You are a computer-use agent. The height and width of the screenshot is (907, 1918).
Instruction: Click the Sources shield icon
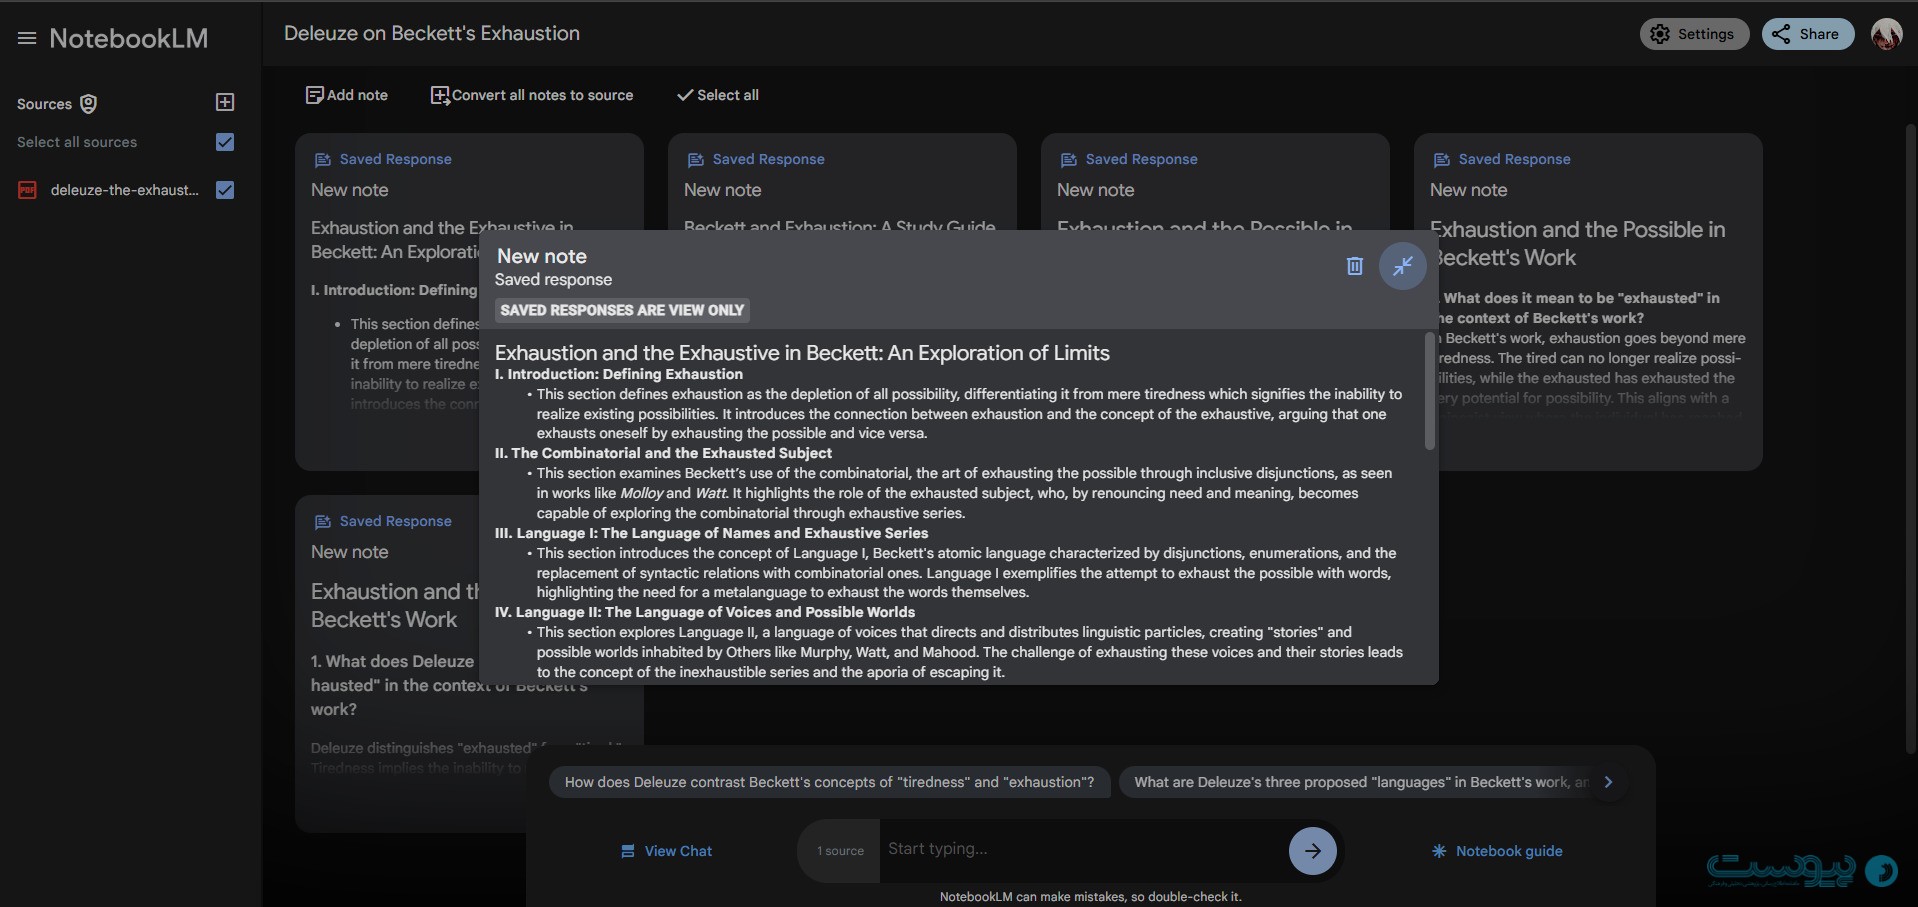(88, 104)
